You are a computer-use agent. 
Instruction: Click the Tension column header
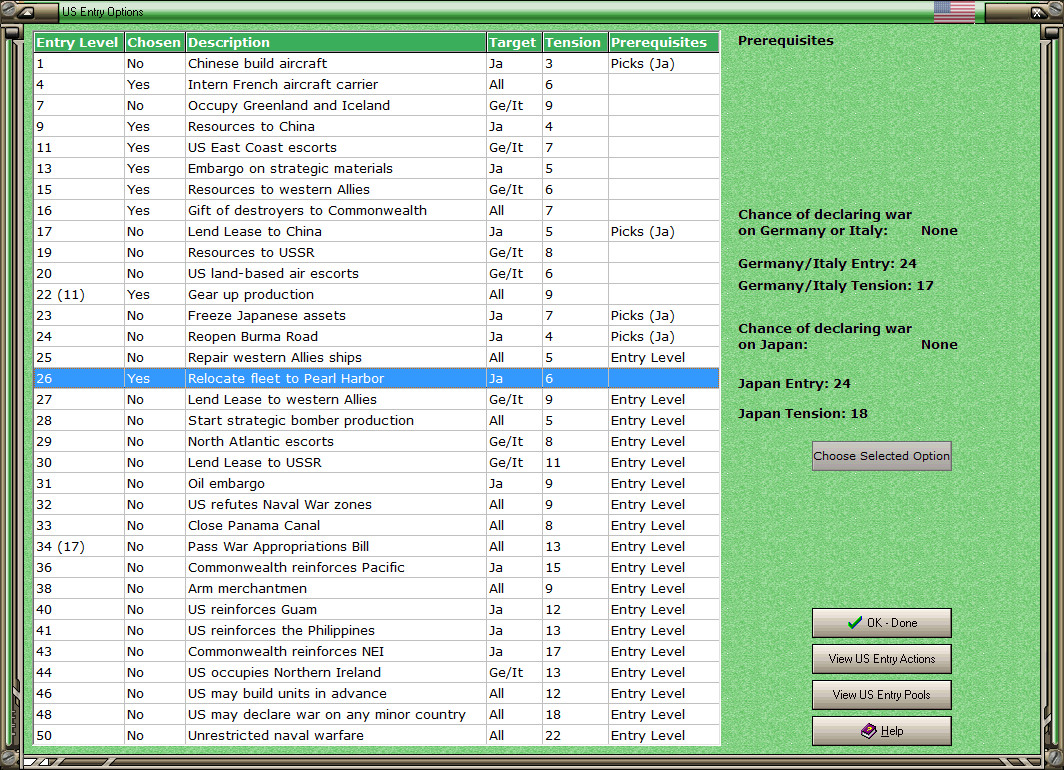575,42
